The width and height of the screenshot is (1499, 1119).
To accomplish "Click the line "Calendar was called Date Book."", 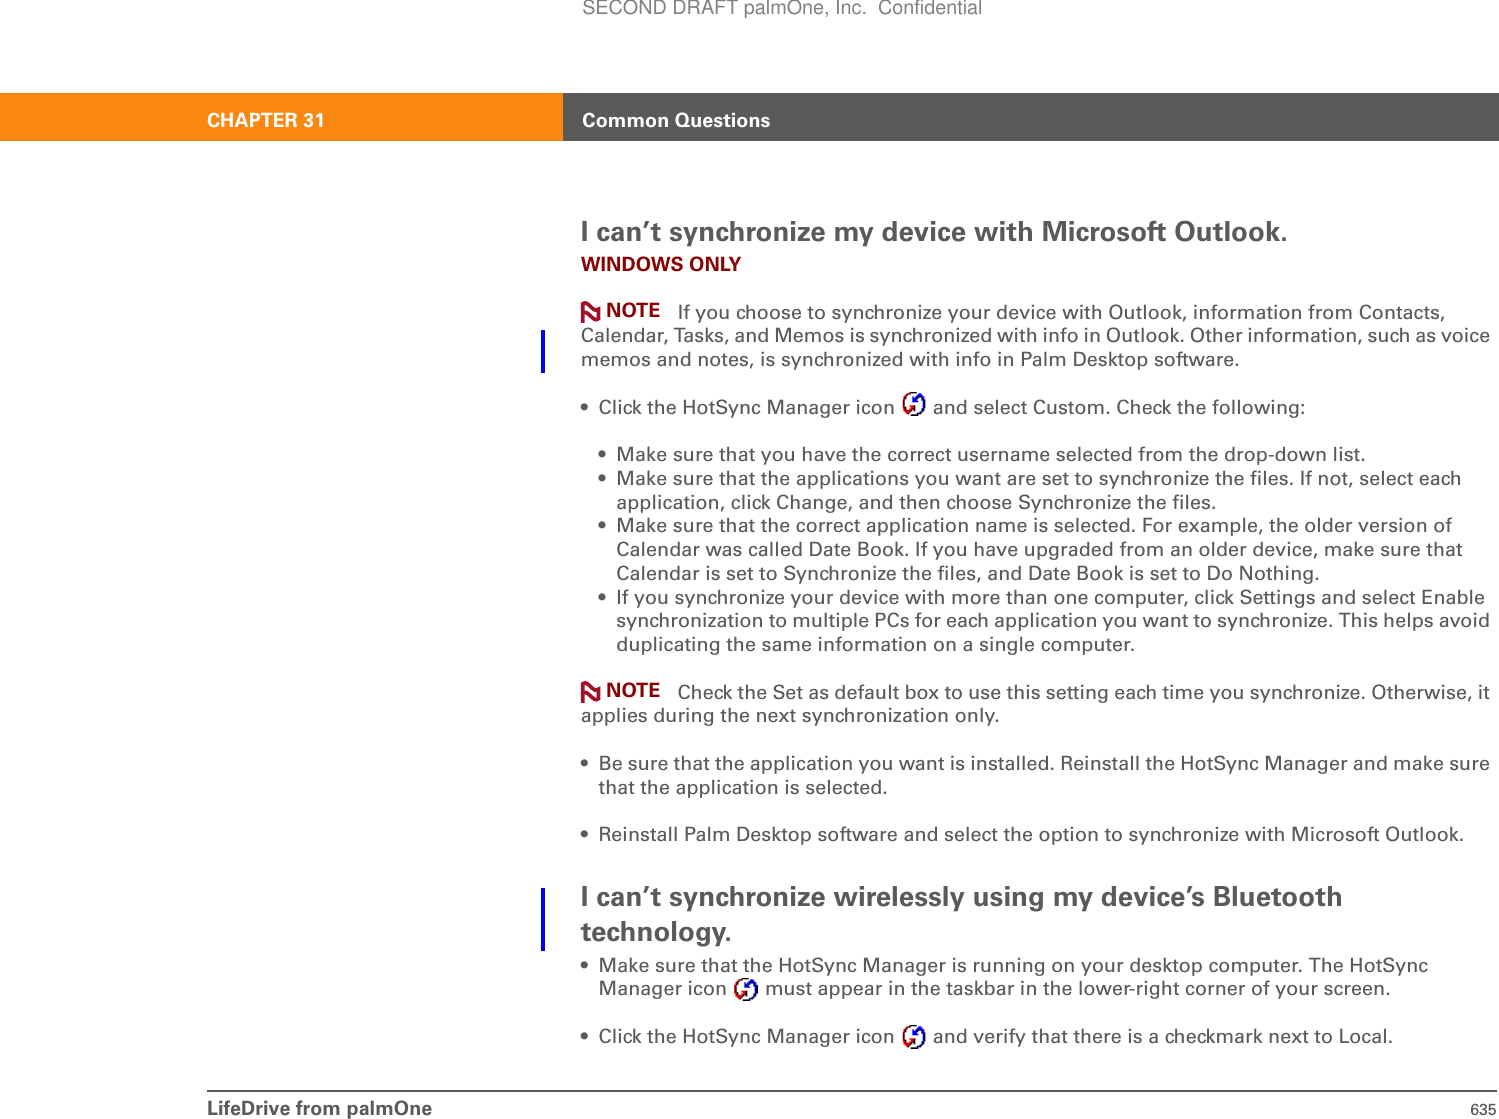I will (x=1039, y=549).
